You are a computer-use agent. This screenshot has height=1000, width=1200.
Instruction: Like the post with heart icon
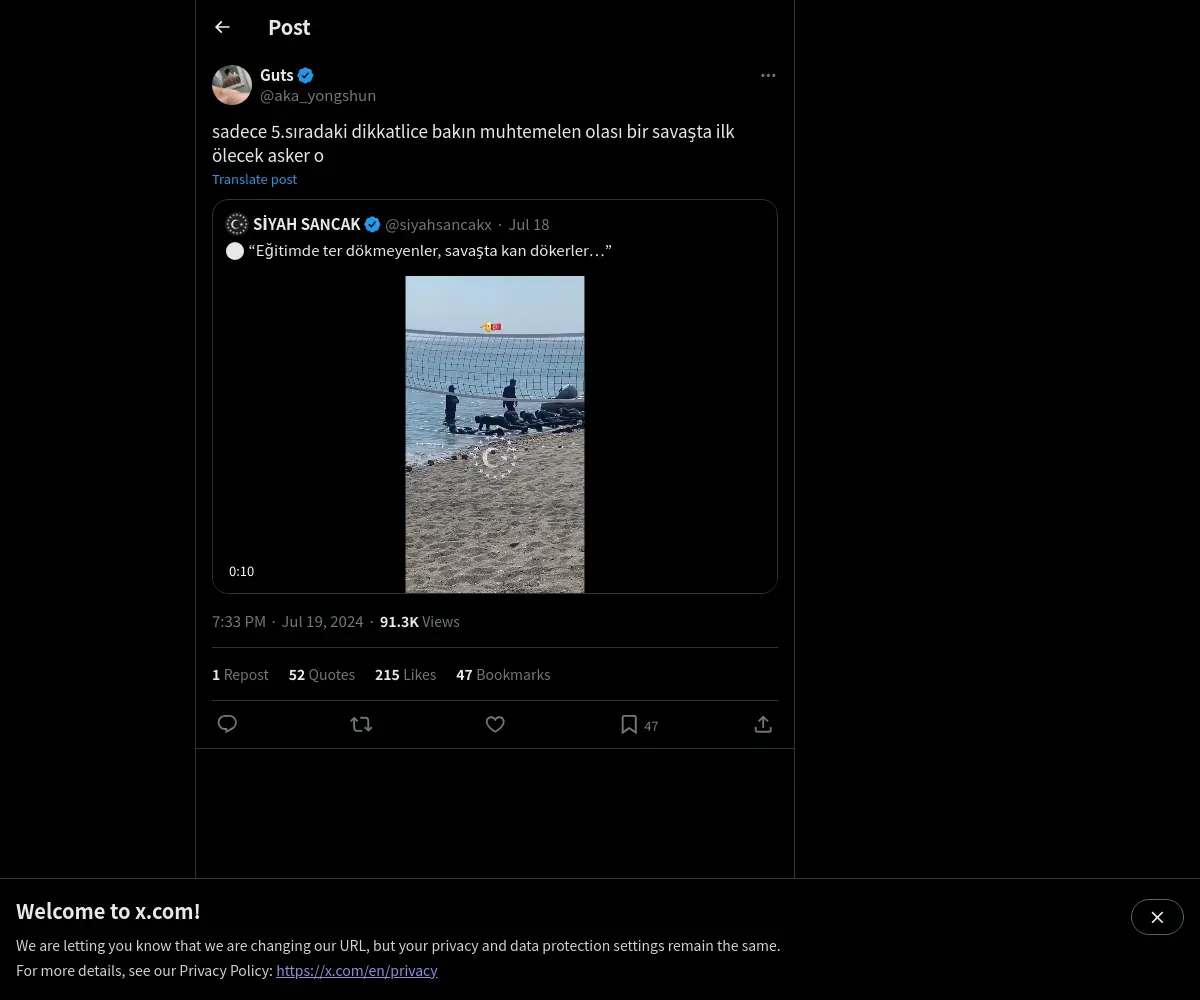click(495, 724)
